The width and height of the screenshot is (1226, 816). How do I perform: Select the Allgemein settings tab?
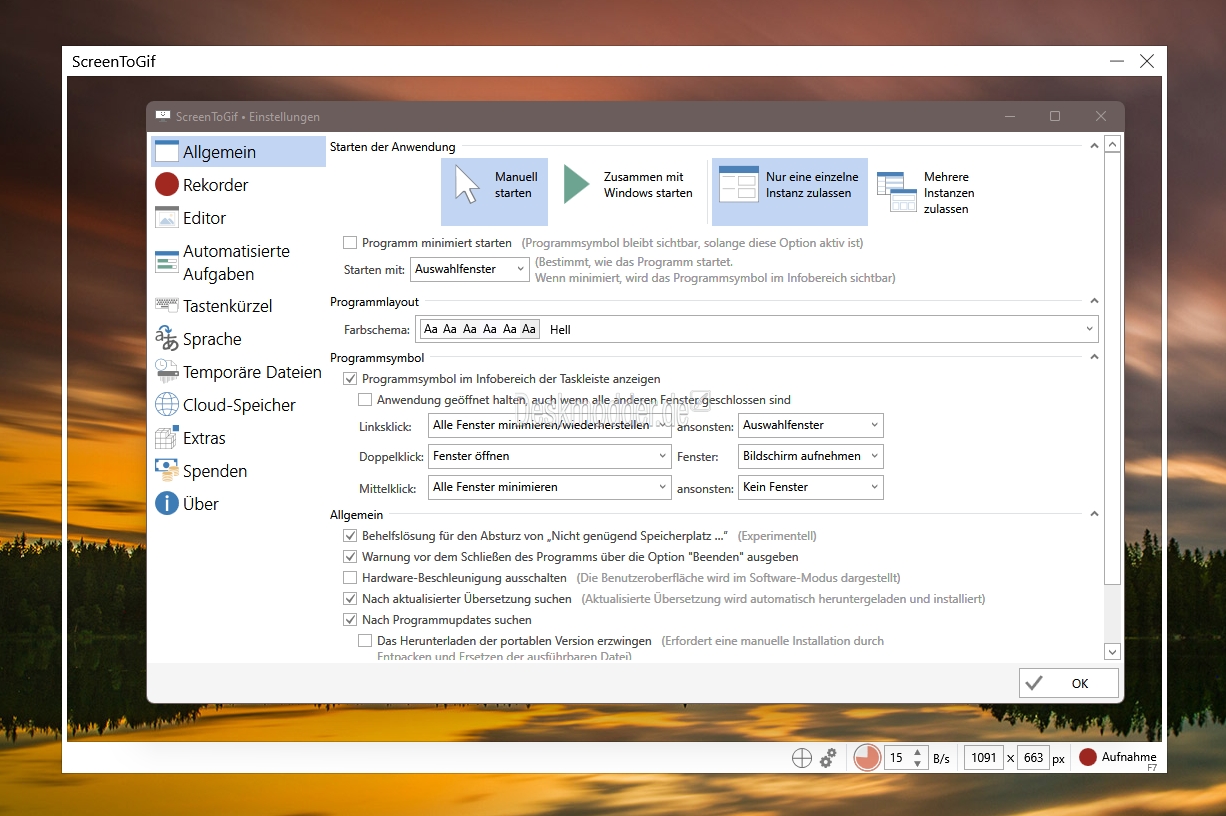point(238,152)
